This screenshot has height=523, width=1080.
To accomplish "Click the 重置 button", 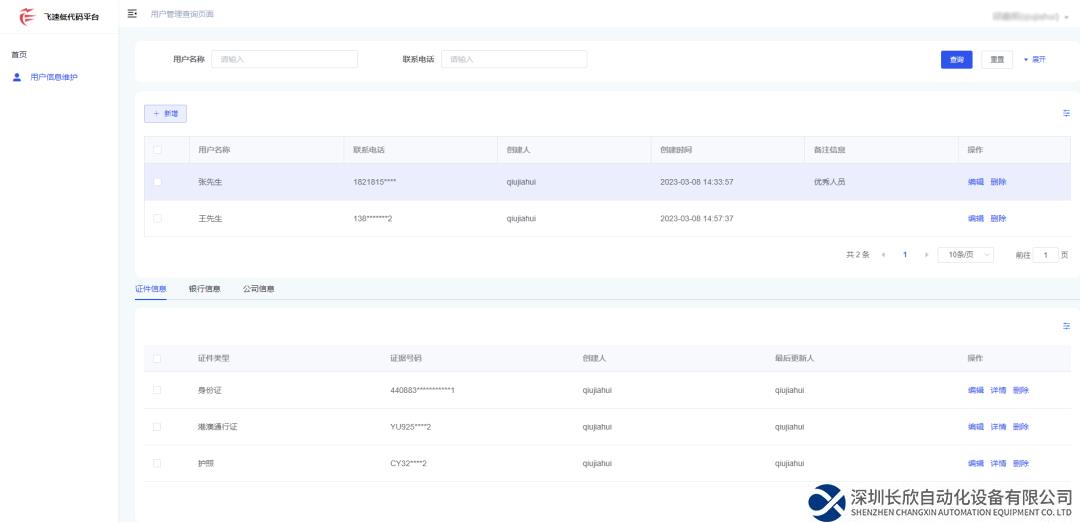I will (997, 60).
